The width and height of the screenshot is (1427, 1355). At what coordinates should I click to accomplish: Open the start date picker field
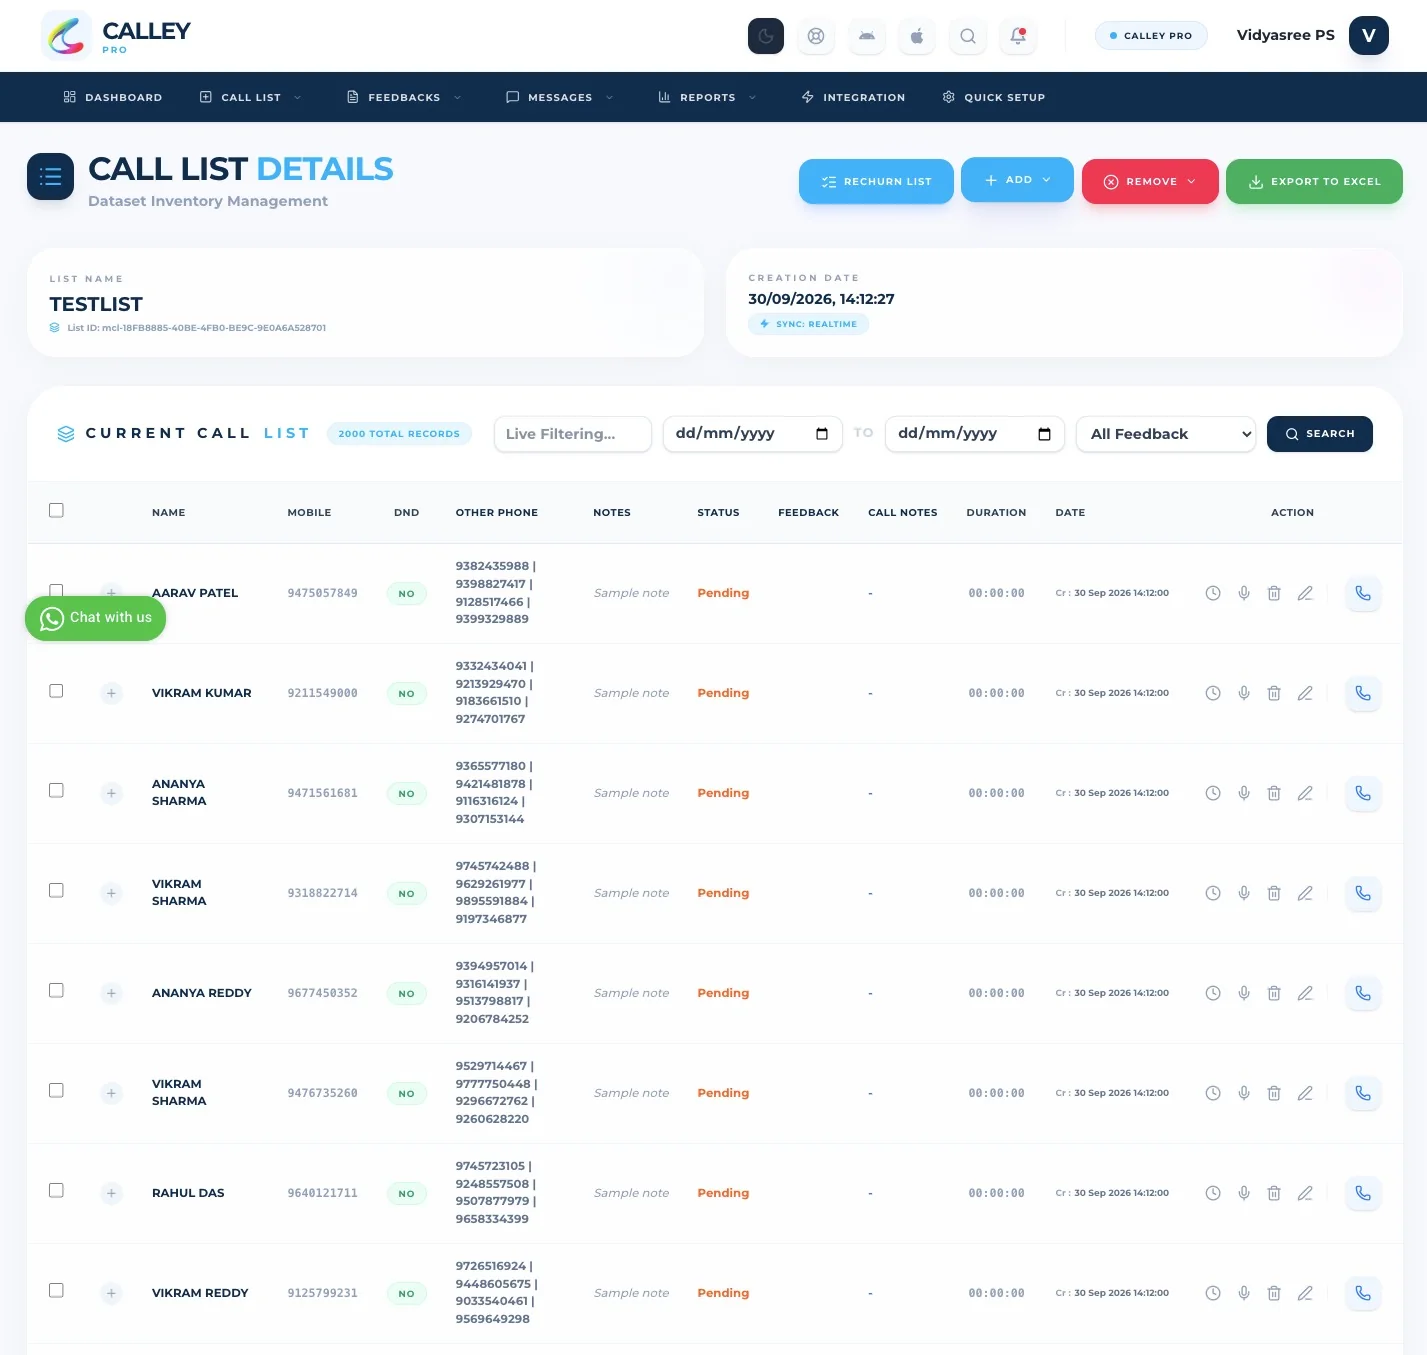pos(753,434)
